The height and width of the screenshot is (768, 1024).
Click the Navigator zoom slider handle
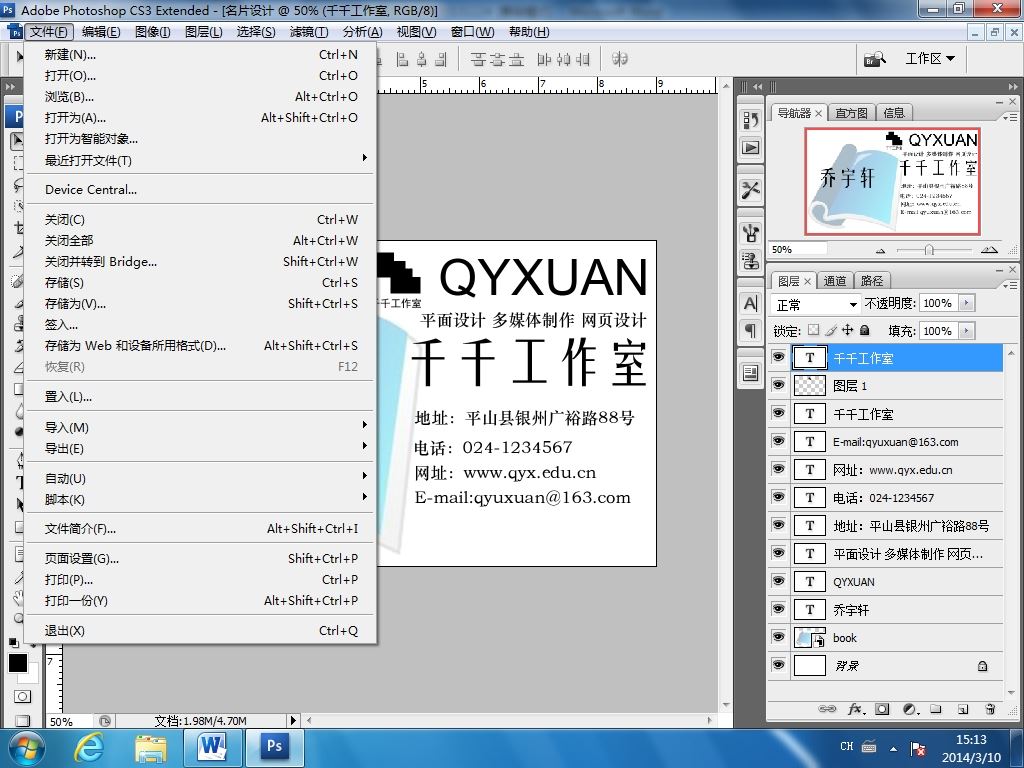pyautogui.click(x=929, y=250)
